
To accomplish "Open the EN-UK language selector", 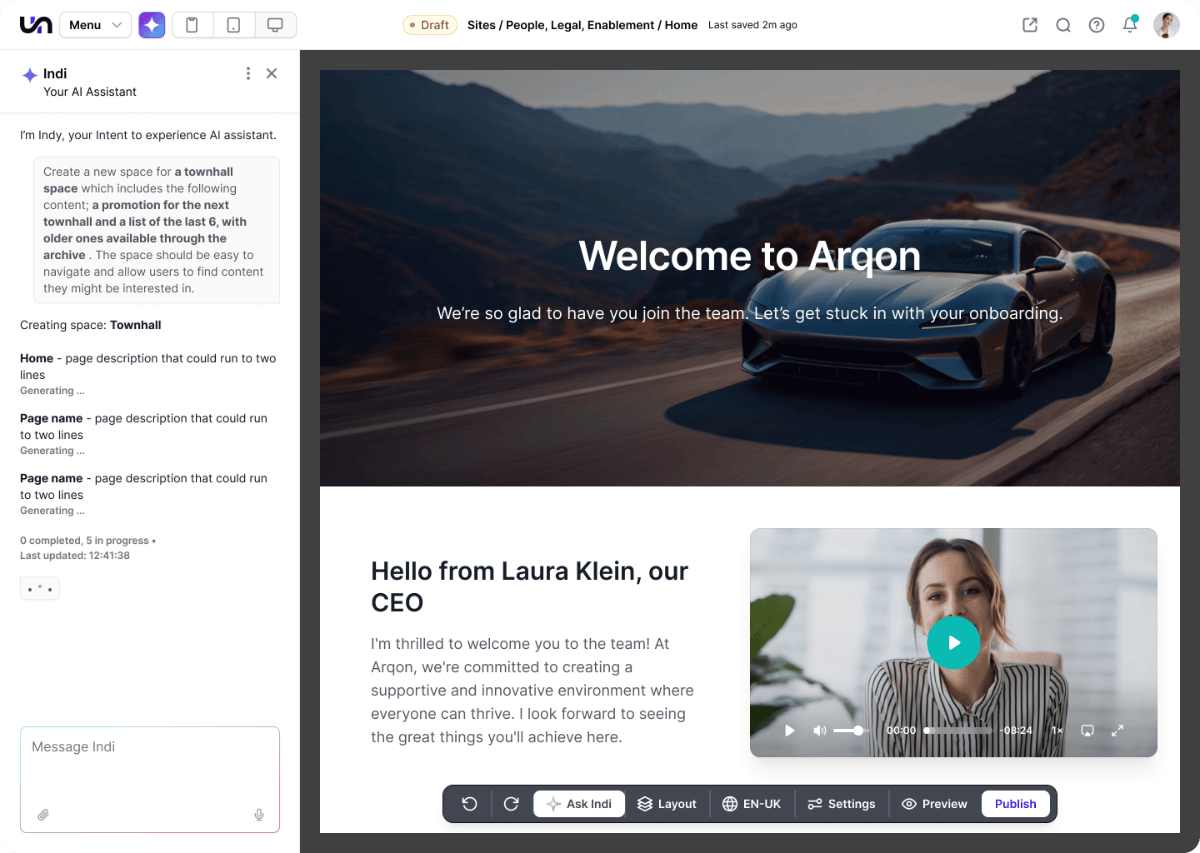I will [x=752, y=803].
